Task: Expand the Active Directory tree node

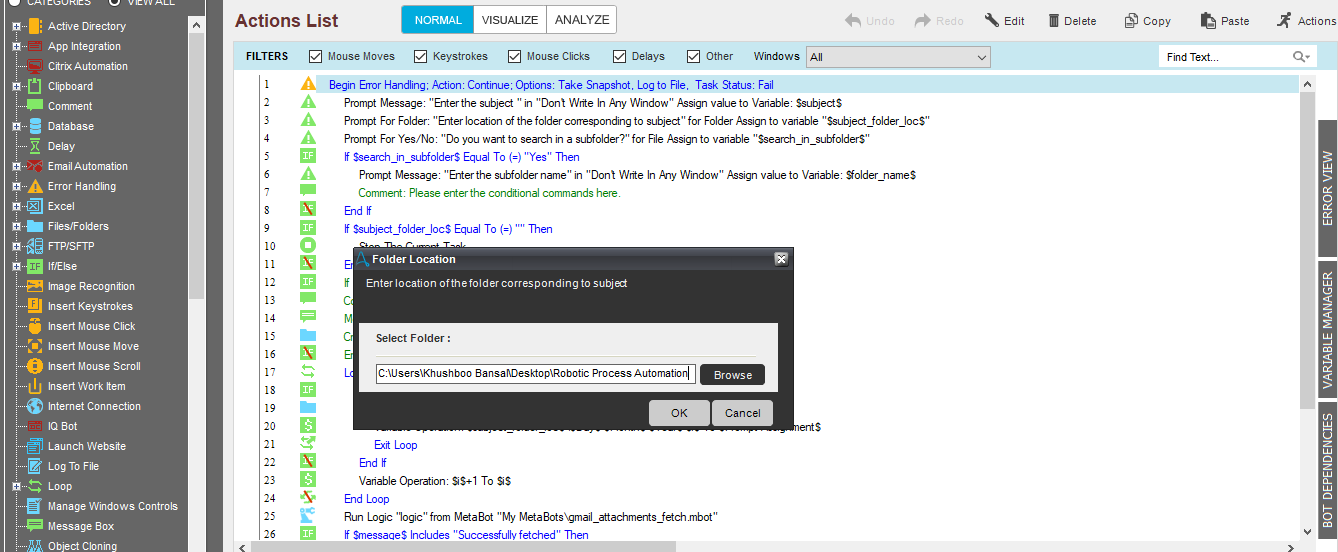Action: (x=16, y=26)
